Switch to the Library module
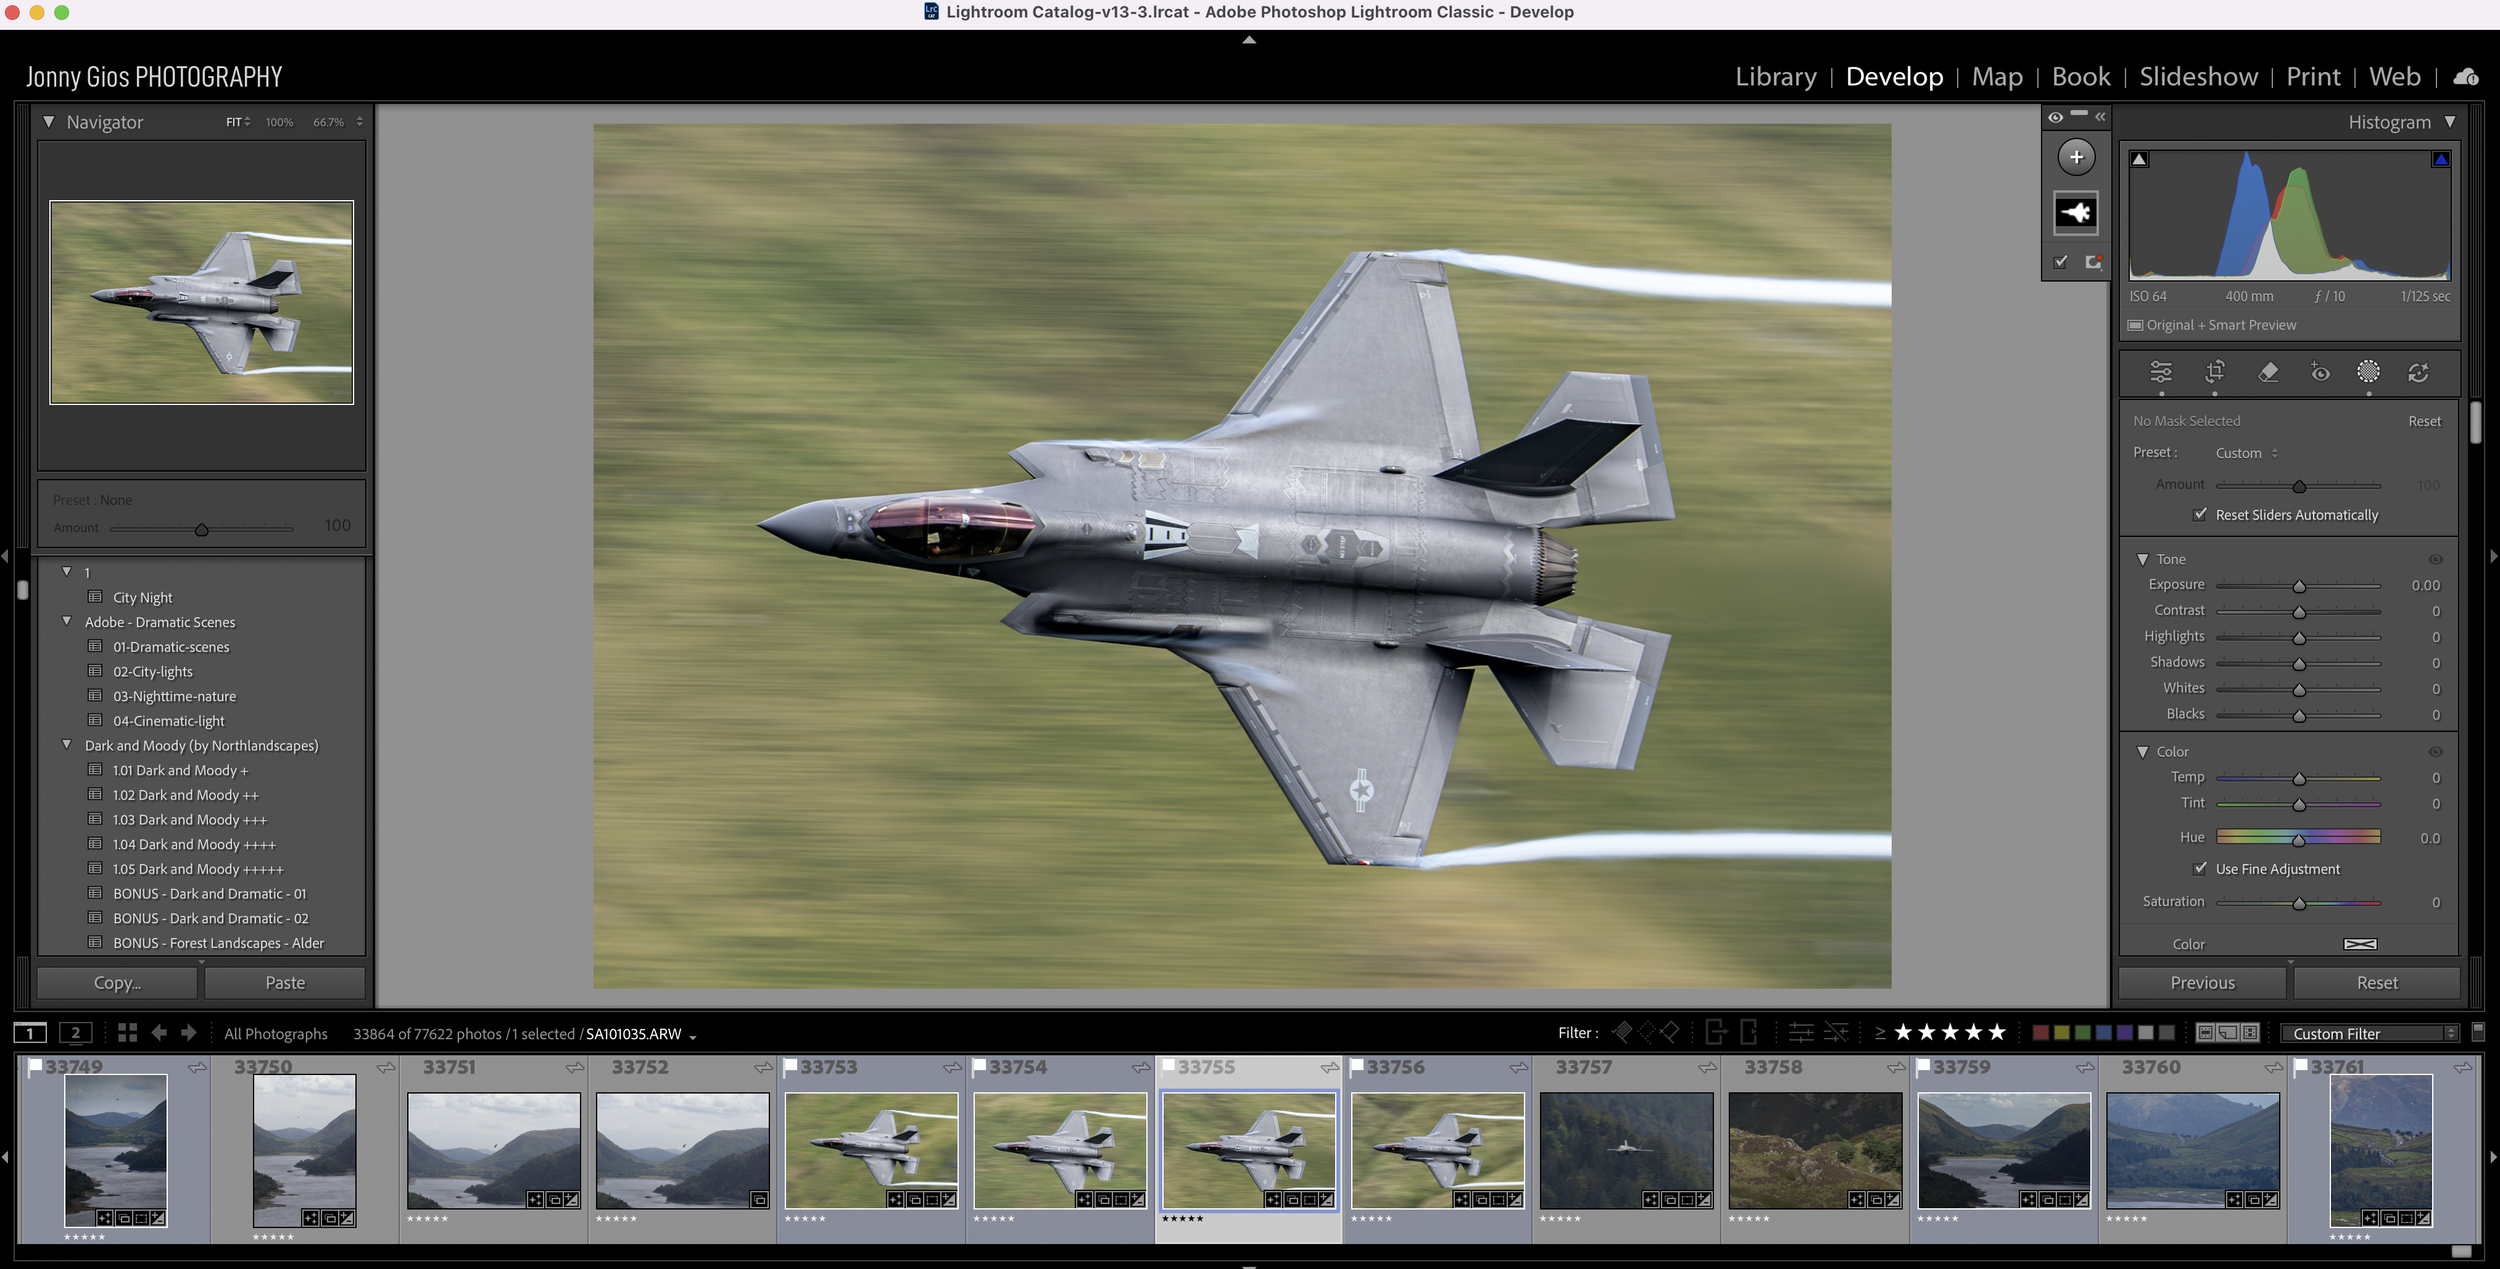The image size is (2500, 1269). (x=1775, y=77)
